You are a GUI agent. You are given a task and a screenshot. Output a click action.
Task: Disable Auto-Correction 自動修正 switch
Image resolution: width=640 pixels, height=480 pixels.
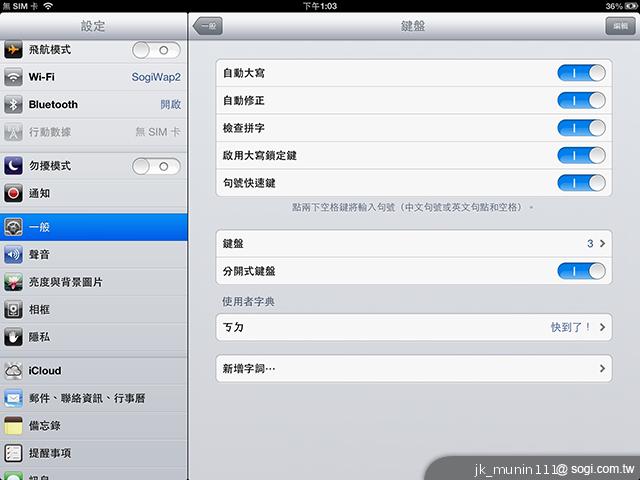point(581,100)
